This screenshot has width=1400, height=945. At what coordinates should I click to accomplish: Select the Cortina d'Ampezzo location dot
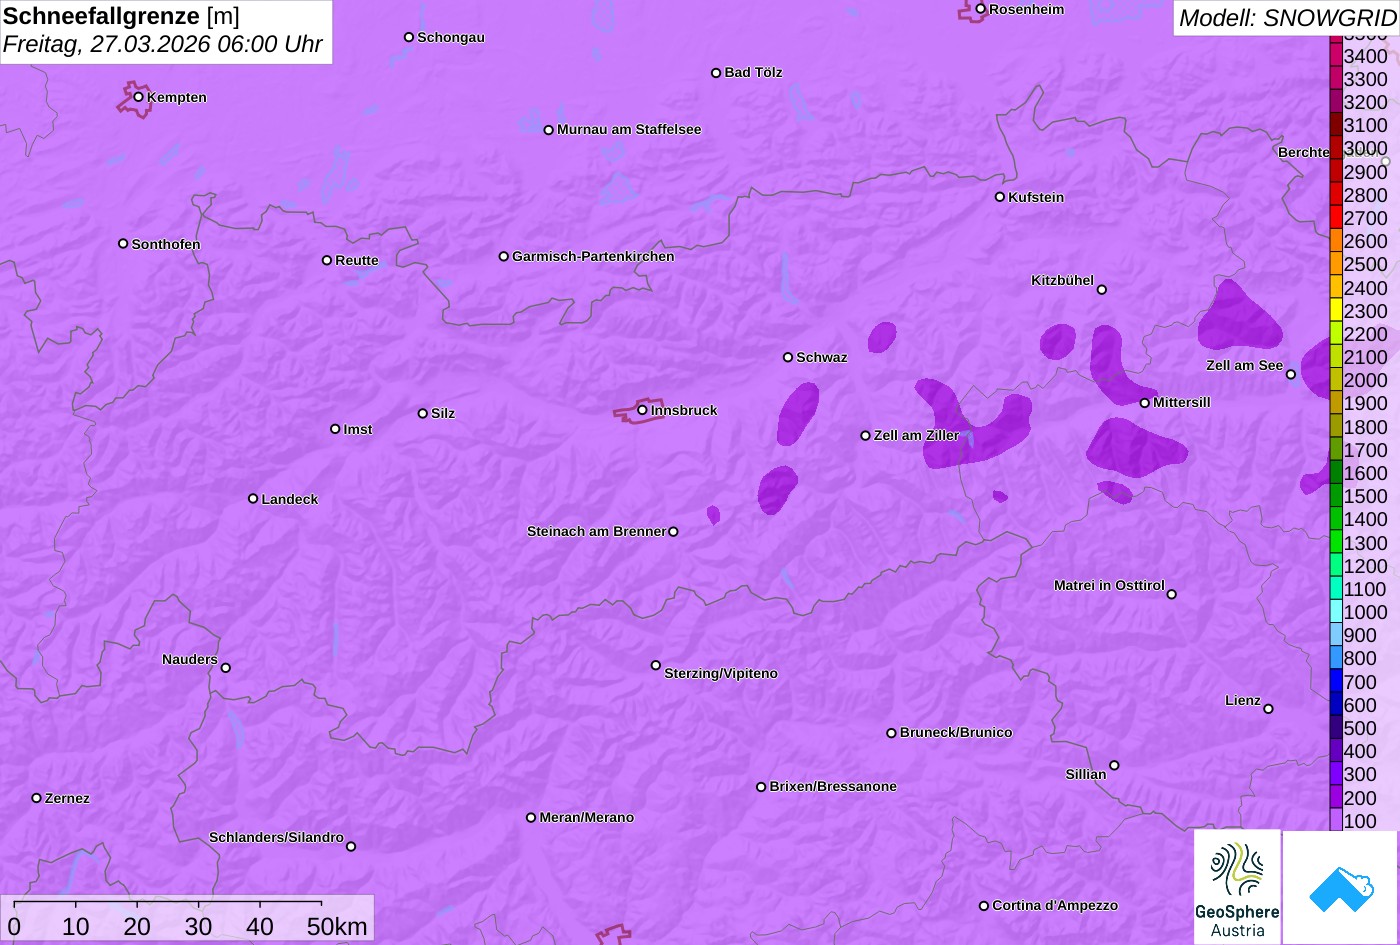[x=984, y=906]
